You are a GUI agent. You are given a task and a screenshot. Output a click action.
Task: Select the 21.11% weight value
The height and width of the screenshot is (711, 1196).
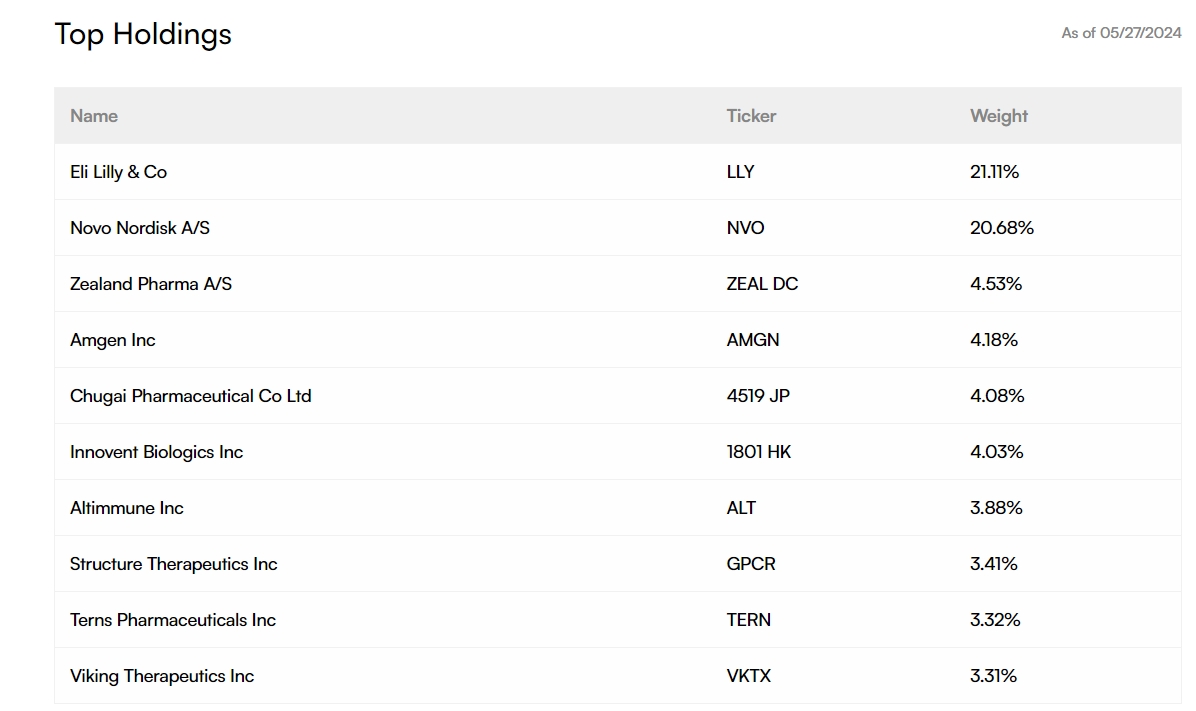994,172
